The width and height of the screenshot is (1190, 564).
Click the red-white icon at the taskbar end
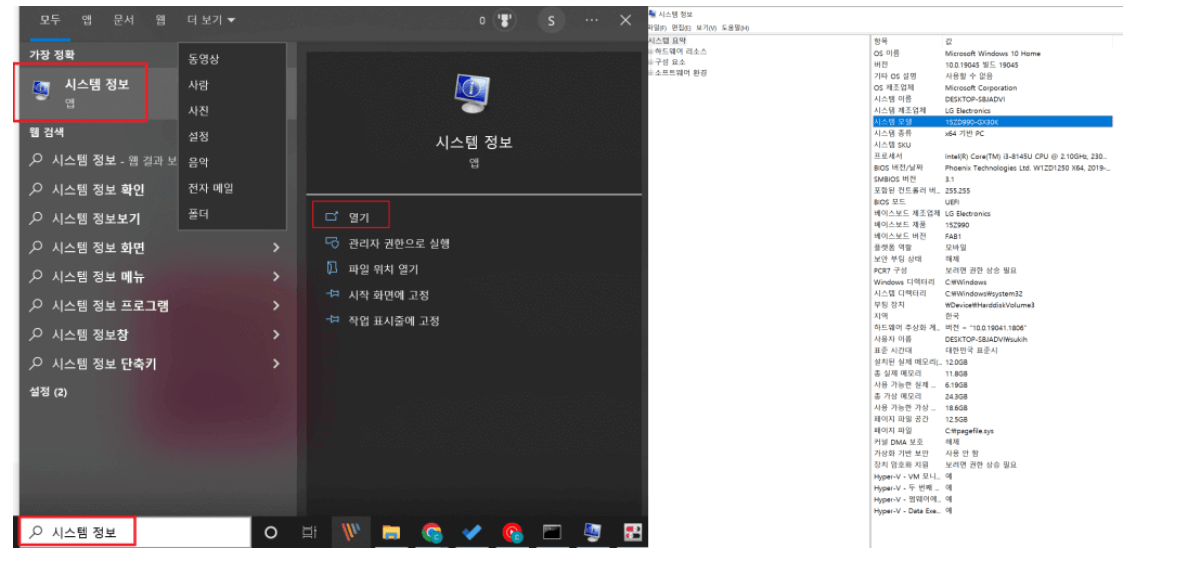pyautogui.click(x=633, y=533)
